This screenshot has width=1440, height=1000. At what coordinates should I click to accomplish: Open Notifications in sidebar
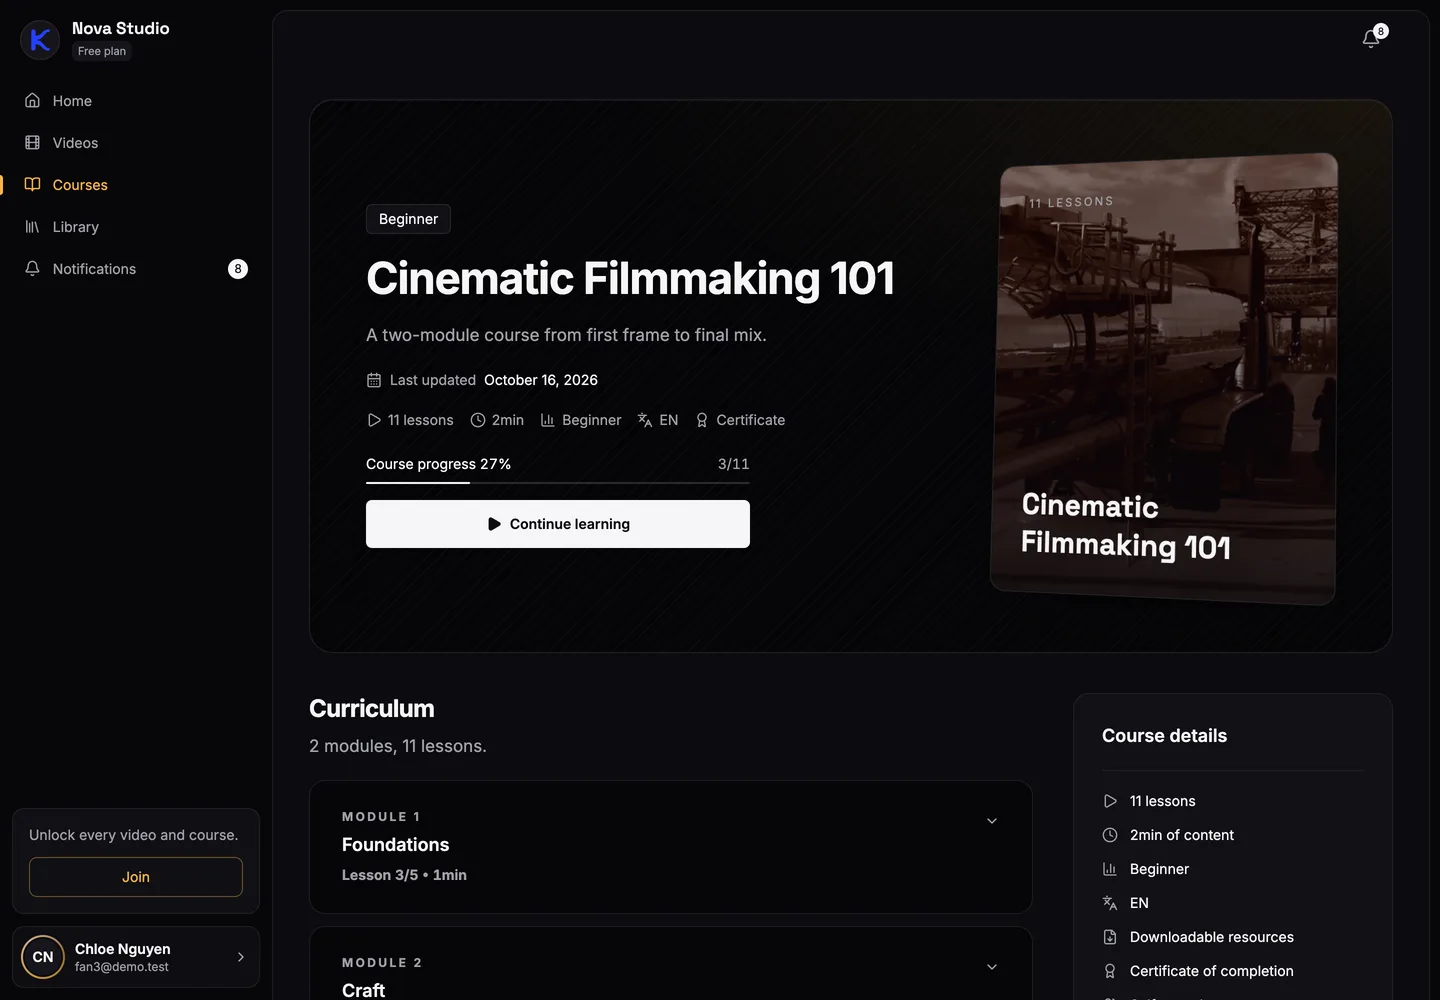pyautogui.click(x=136, y=269)
